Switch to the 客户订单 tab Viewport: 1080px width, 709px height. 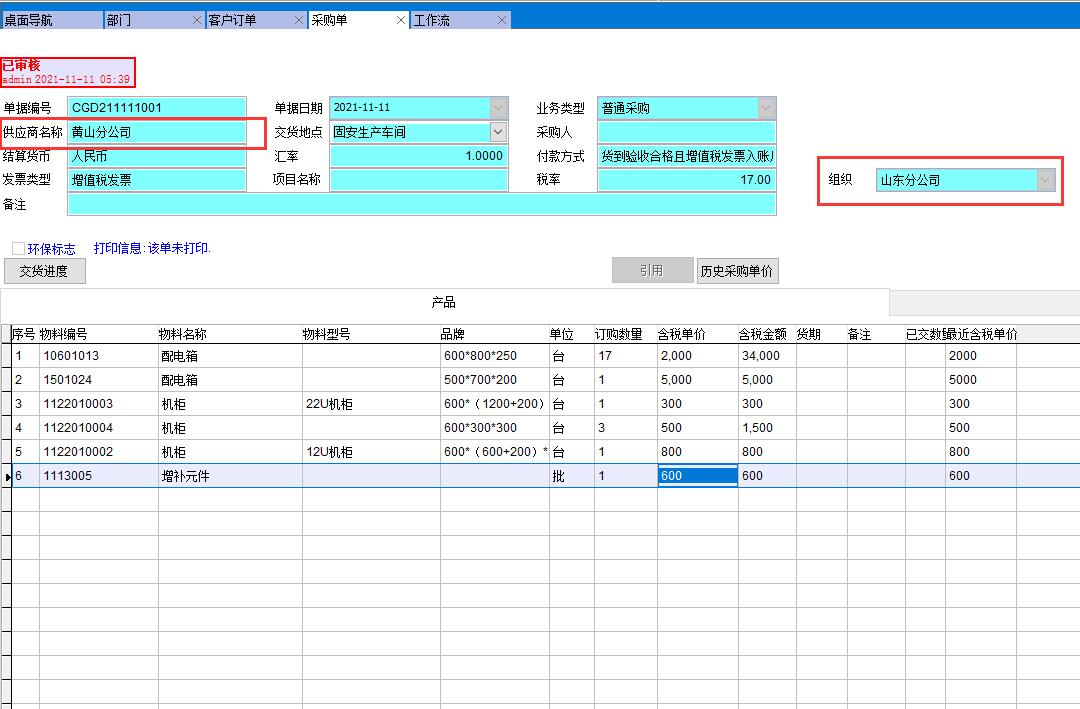click(250, 20)
